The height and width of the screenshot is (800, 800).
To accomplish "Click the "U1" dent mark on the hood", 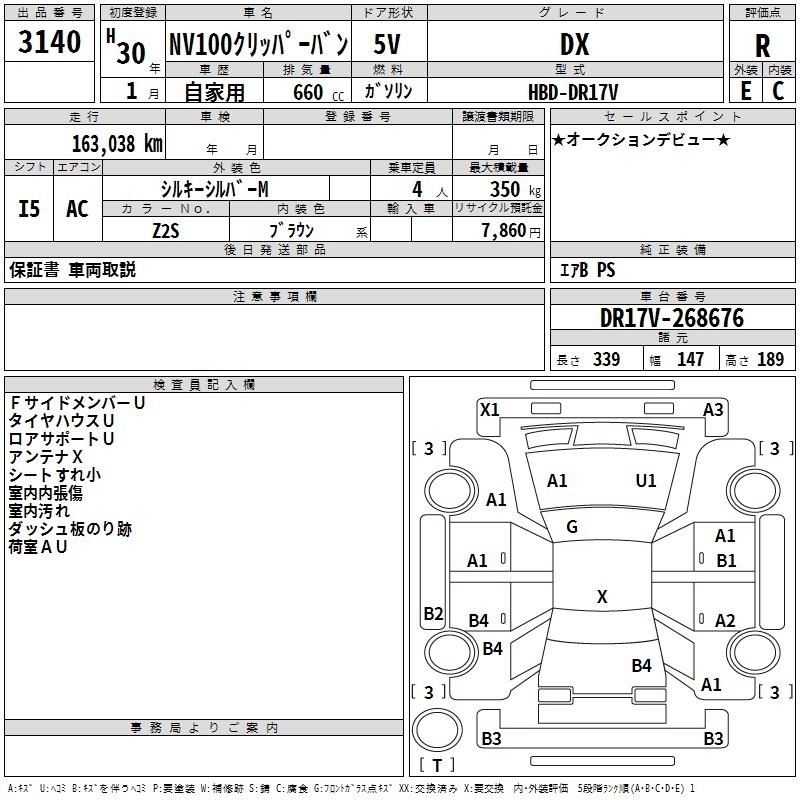I will coord(646,481).
